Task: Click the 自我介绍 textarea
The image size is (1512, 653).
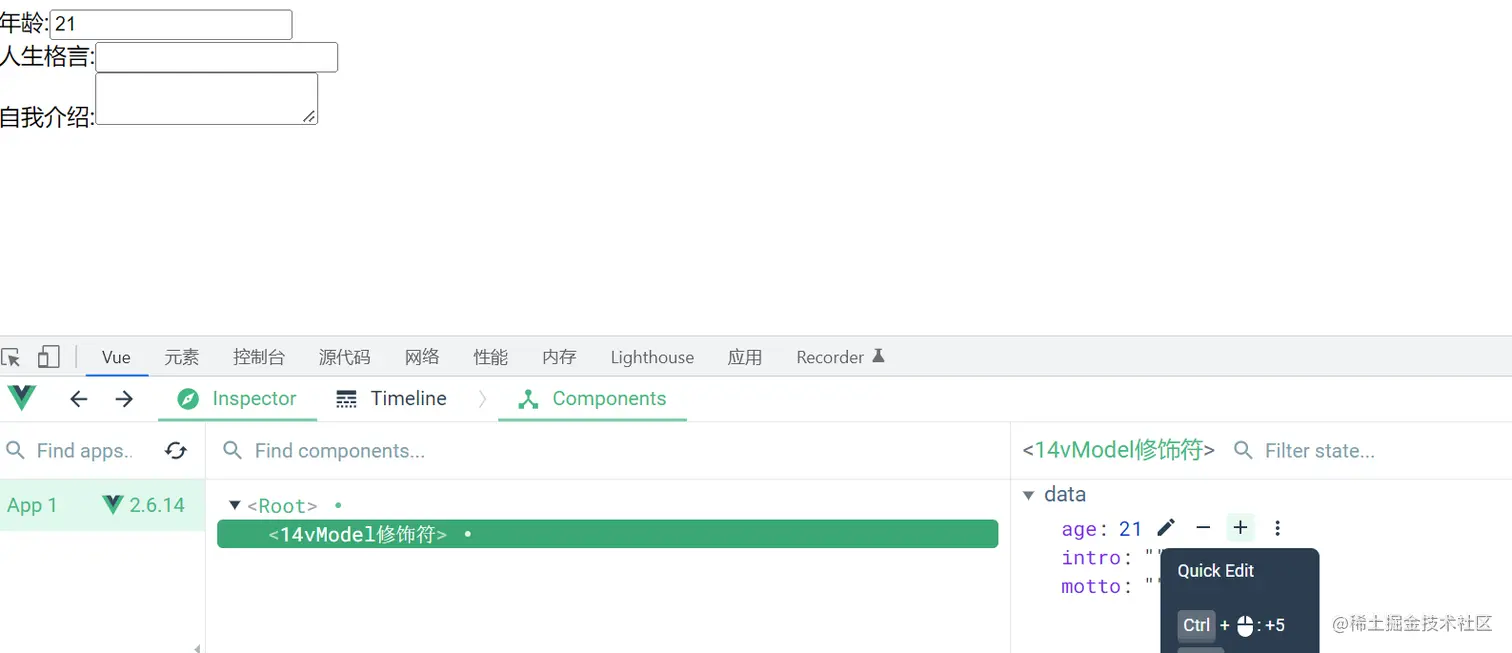Action: tap(207, 99)
